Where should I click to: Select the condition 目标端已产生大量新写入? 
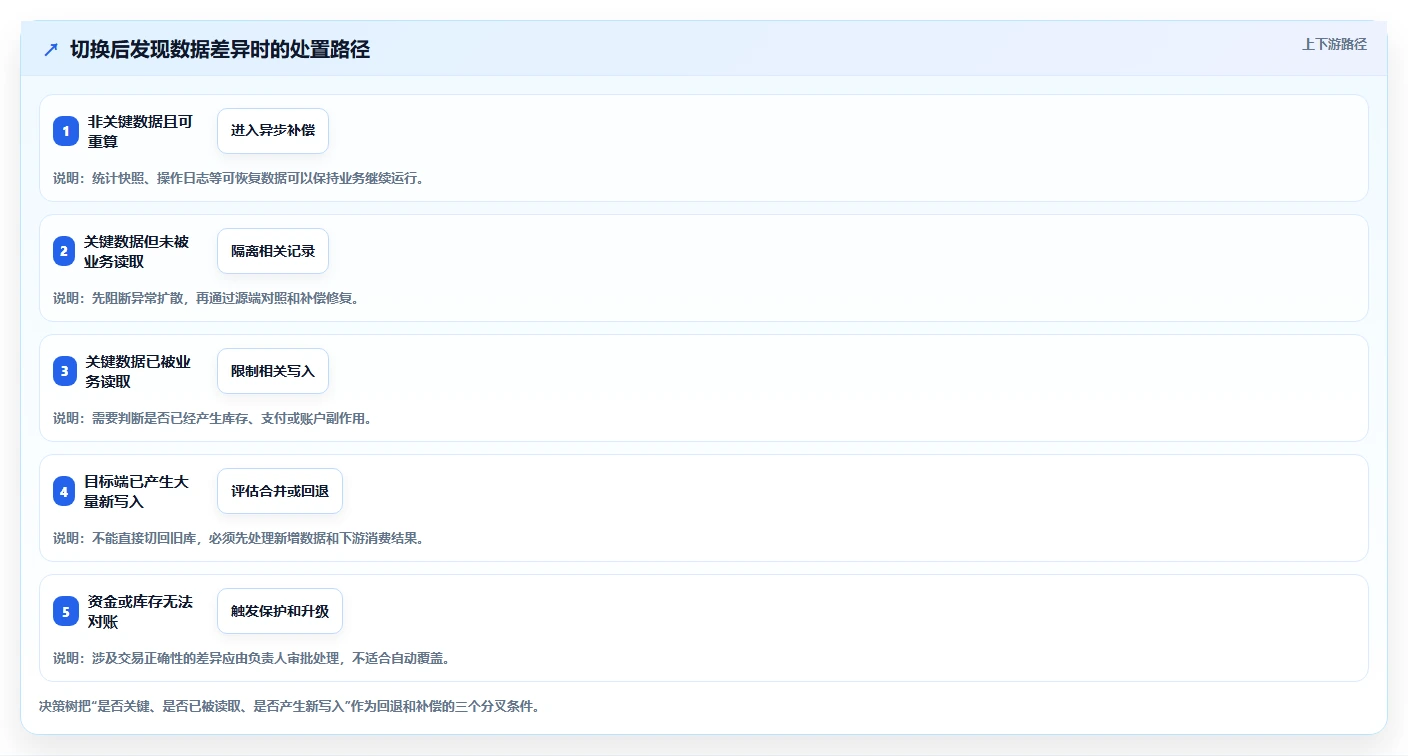tap(136, 491)
